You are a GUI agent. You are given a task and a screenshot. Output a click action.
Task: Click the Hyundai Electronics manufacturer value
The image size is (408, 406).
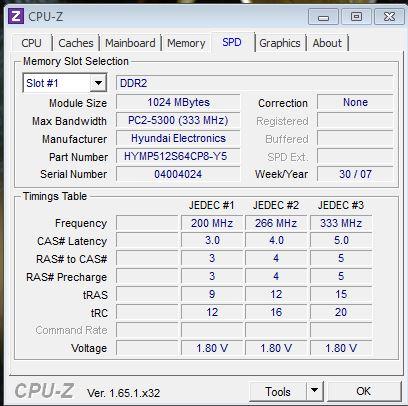click(178, 138)
